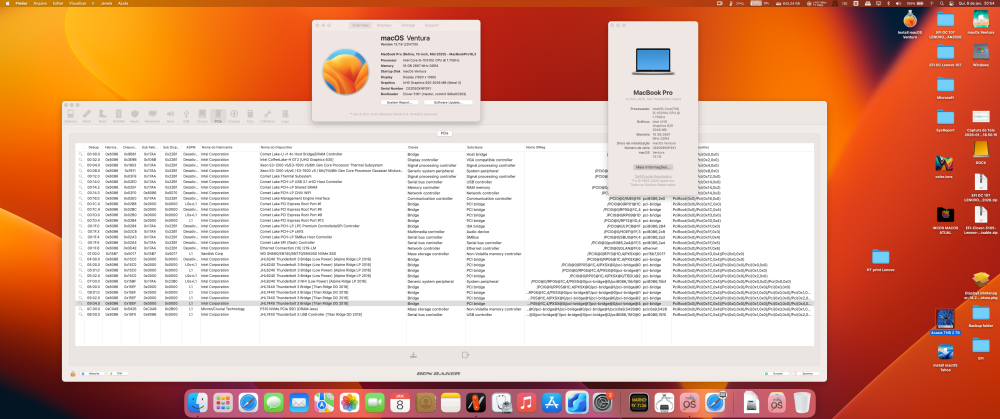Select the Micron/Crucial Technology P310 row

point(445,309)
